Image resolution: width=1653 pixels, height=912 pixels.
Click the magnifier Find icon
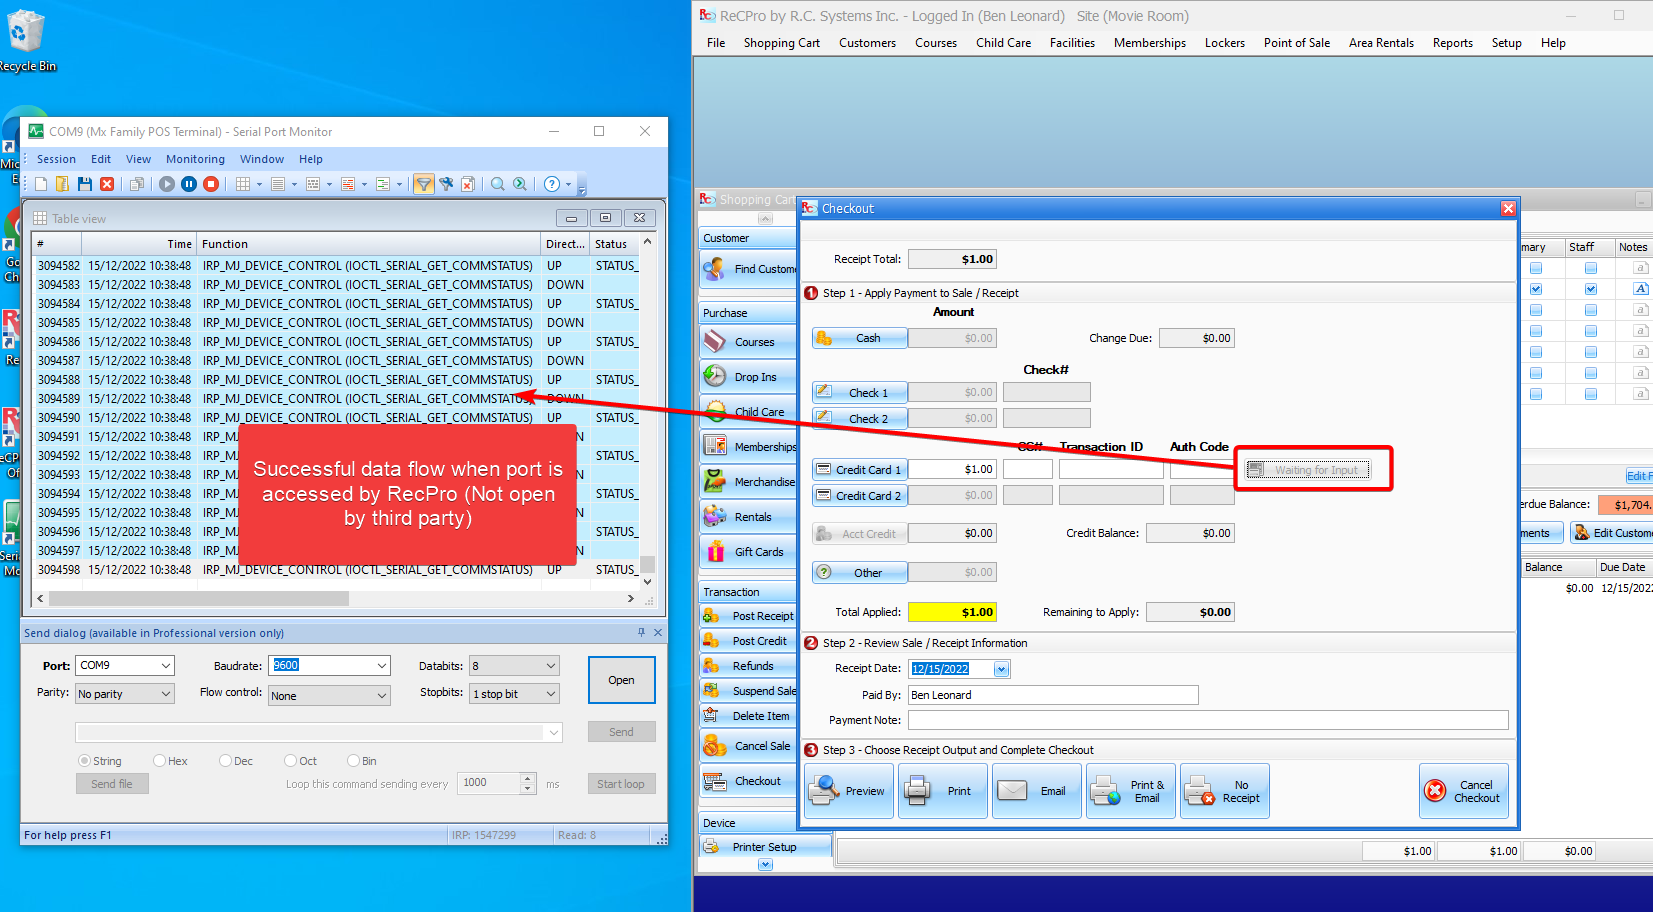497,184
